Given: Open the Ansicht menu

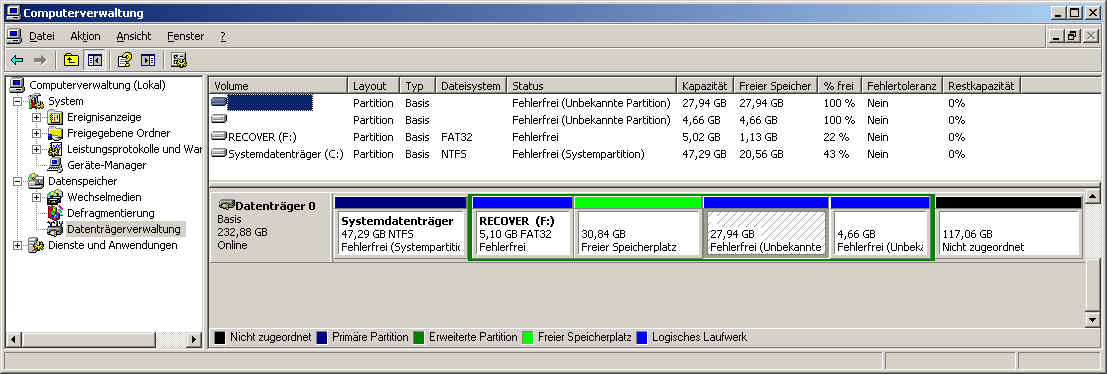Looking at the screenshot, I should click(134, 36).
